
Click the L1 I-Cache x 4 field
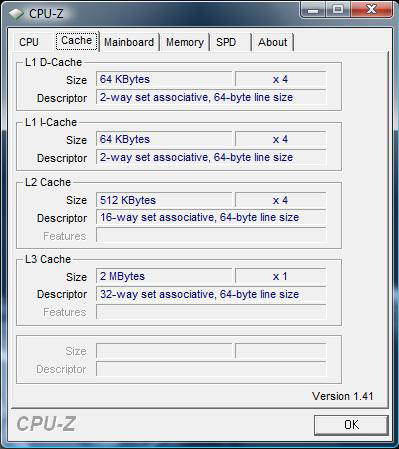pyautogui.click(x=280, y=139)
